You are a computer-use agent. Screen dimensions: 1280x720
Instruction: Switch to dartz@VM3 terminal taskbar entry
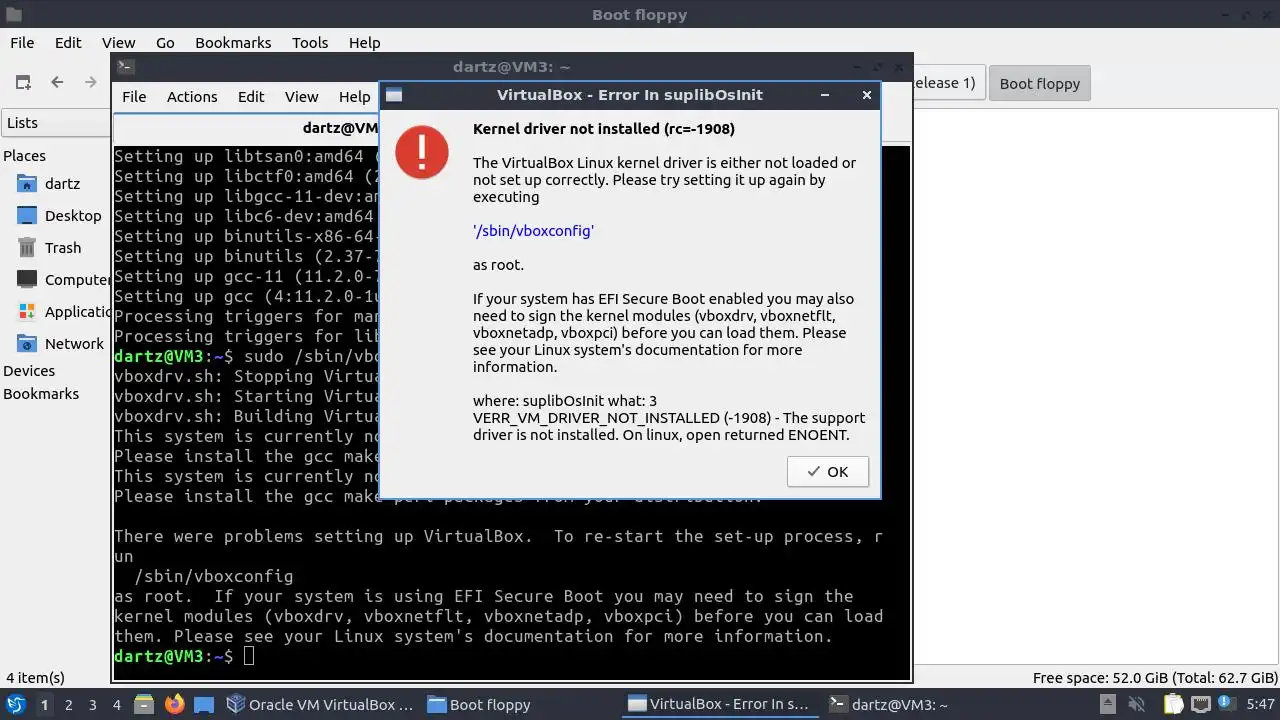tap(889, 705)
